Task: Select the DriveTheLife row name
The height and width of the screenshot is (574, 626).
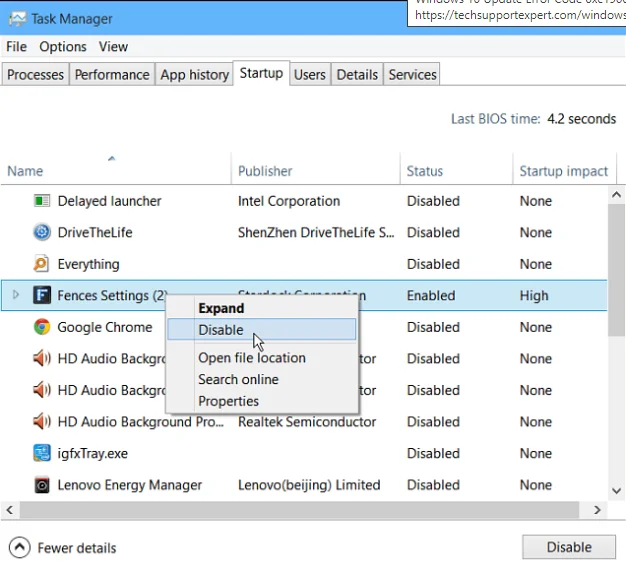Action: pyautogui.click(x=95, y=232)
